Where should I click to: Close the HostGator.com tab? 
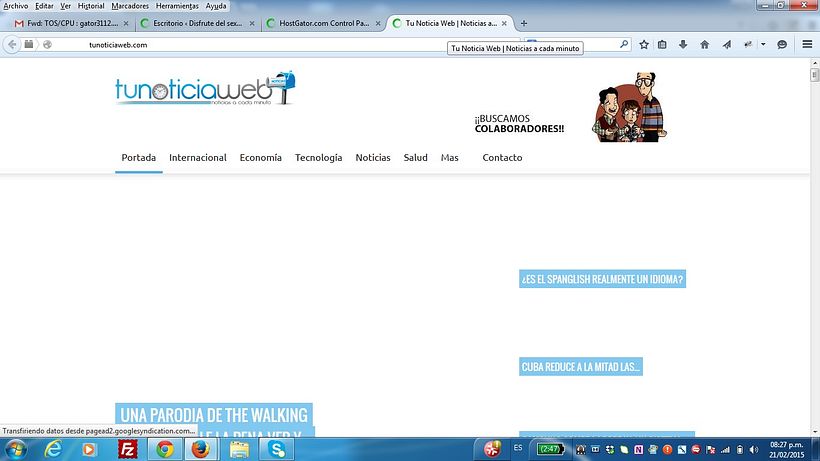click(378, 24)
